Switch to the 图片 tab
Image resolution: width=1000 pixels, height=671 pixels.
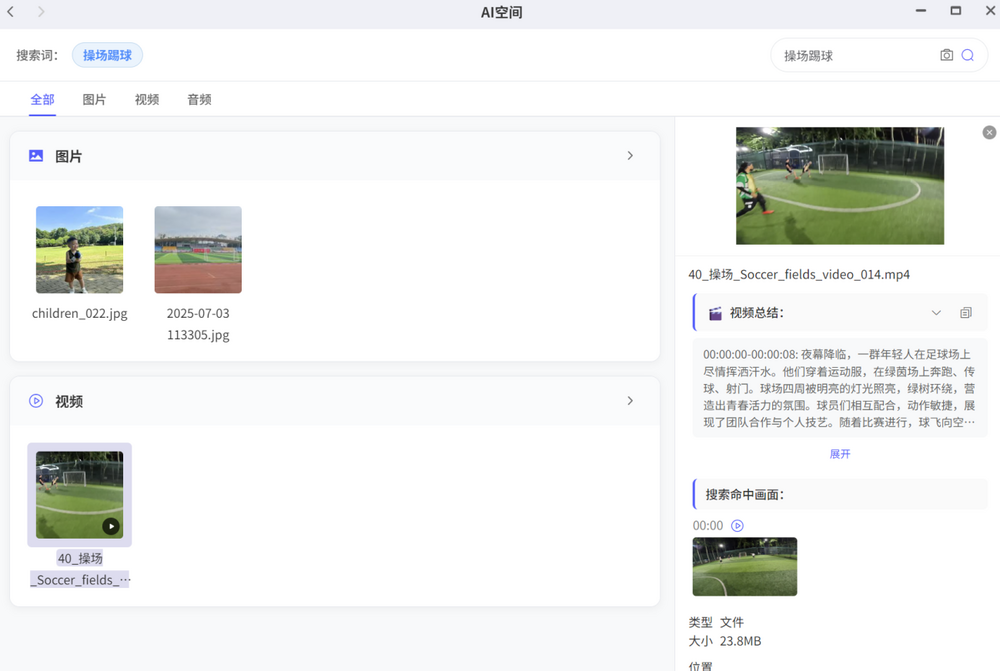94,100
